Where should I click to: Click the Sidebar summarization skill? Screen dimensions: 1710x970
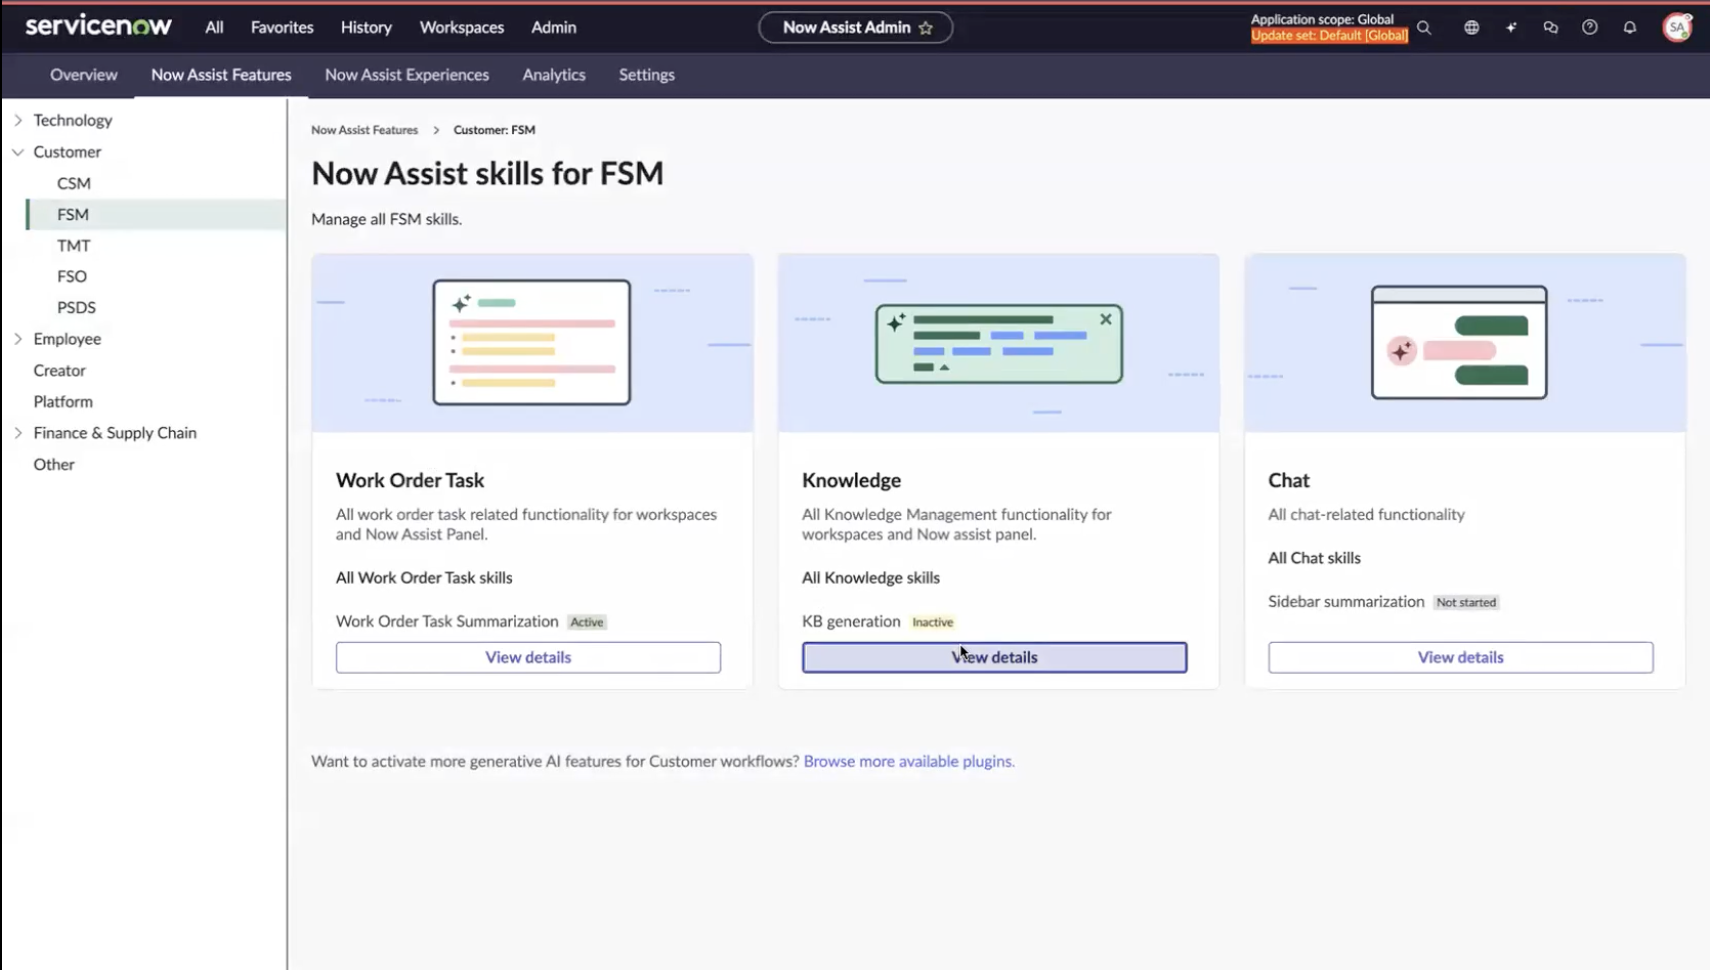tap(1346, 601)
